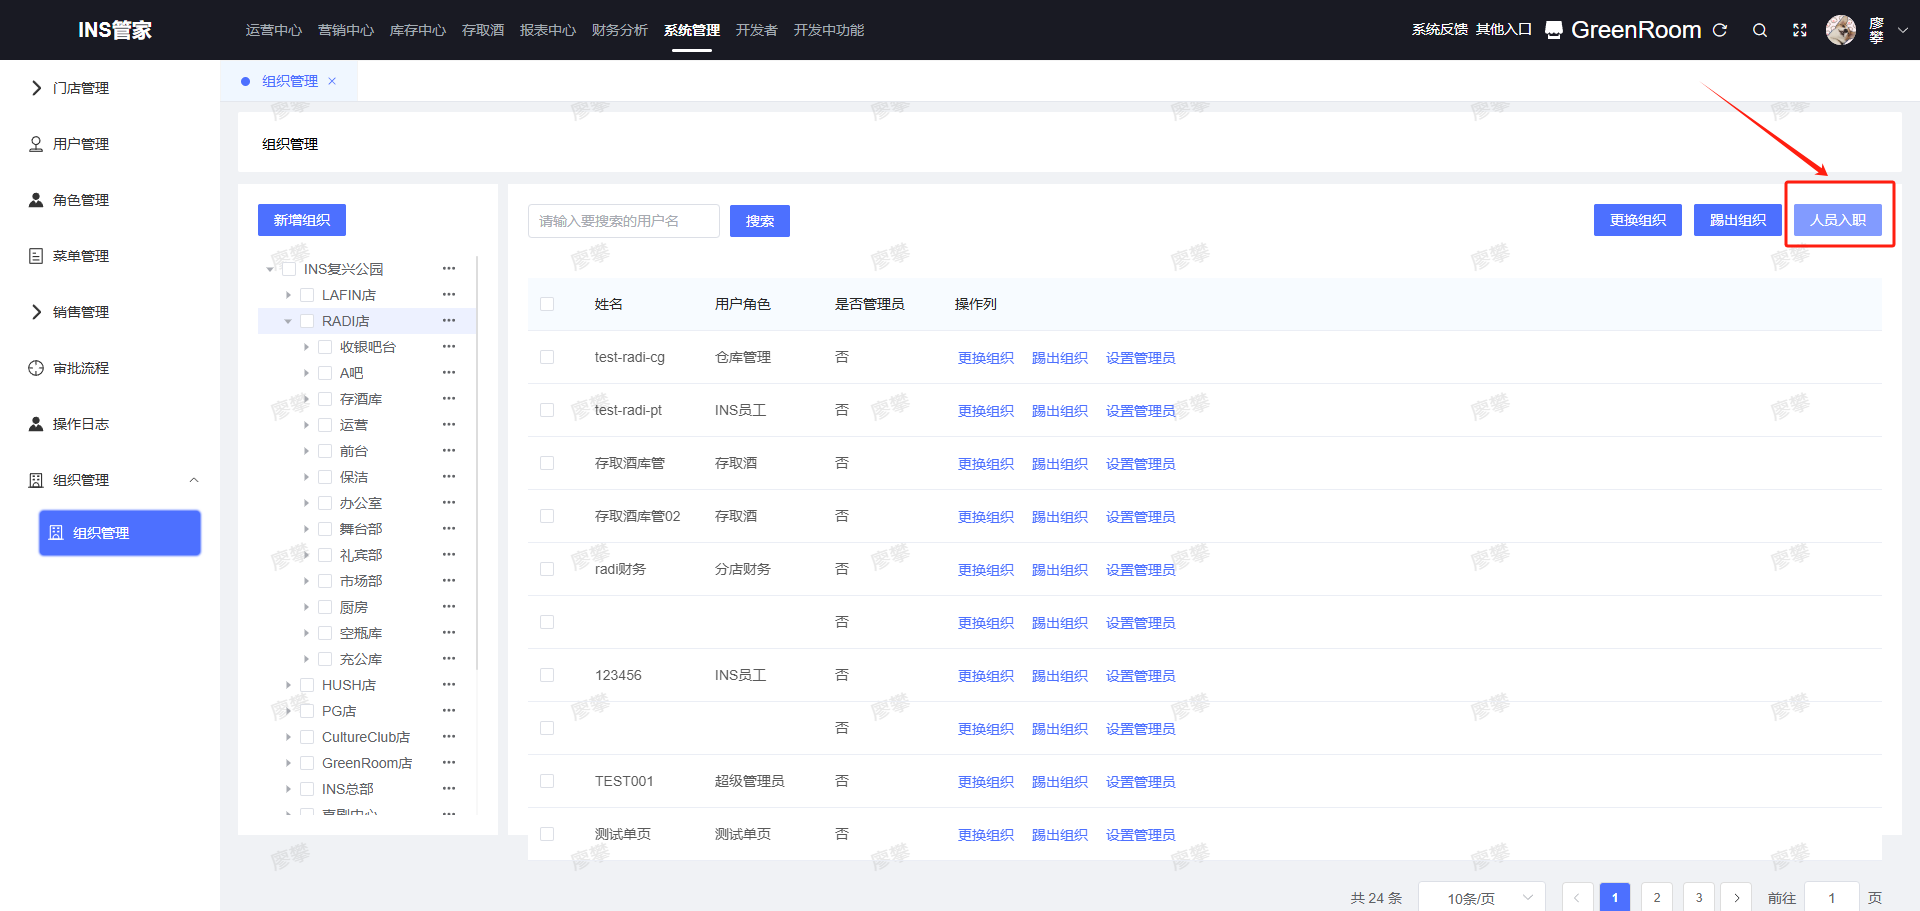1920x911 pixels.
Task: Expand the HUSH店 tree node
Action: 288,685
